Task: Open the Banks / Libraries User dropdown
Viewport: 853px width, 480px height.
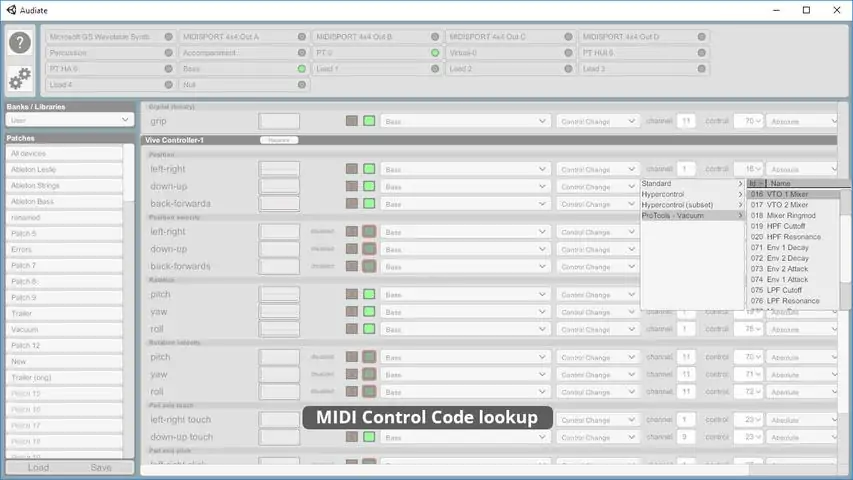Action: pos(69,120)
